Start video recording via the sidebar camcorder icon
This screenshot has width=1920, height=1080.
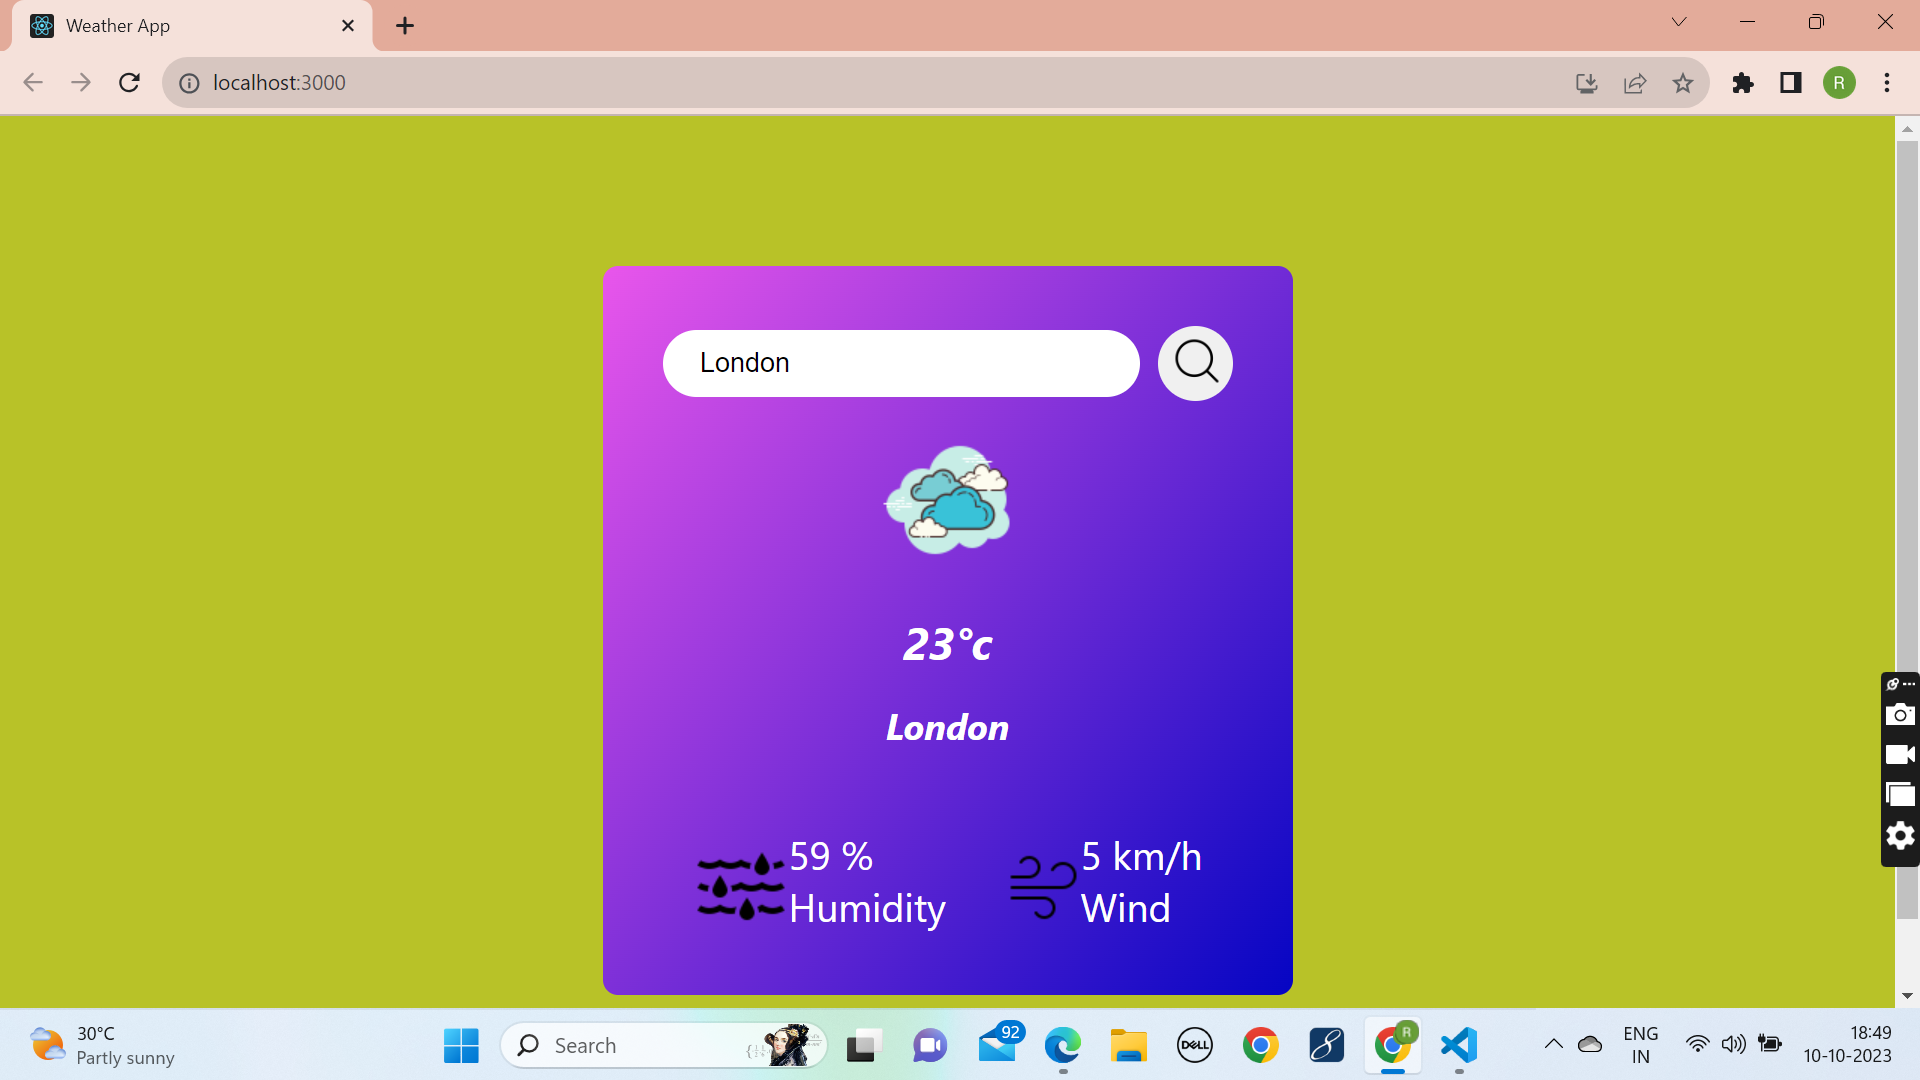click(x=1901, y=754)
